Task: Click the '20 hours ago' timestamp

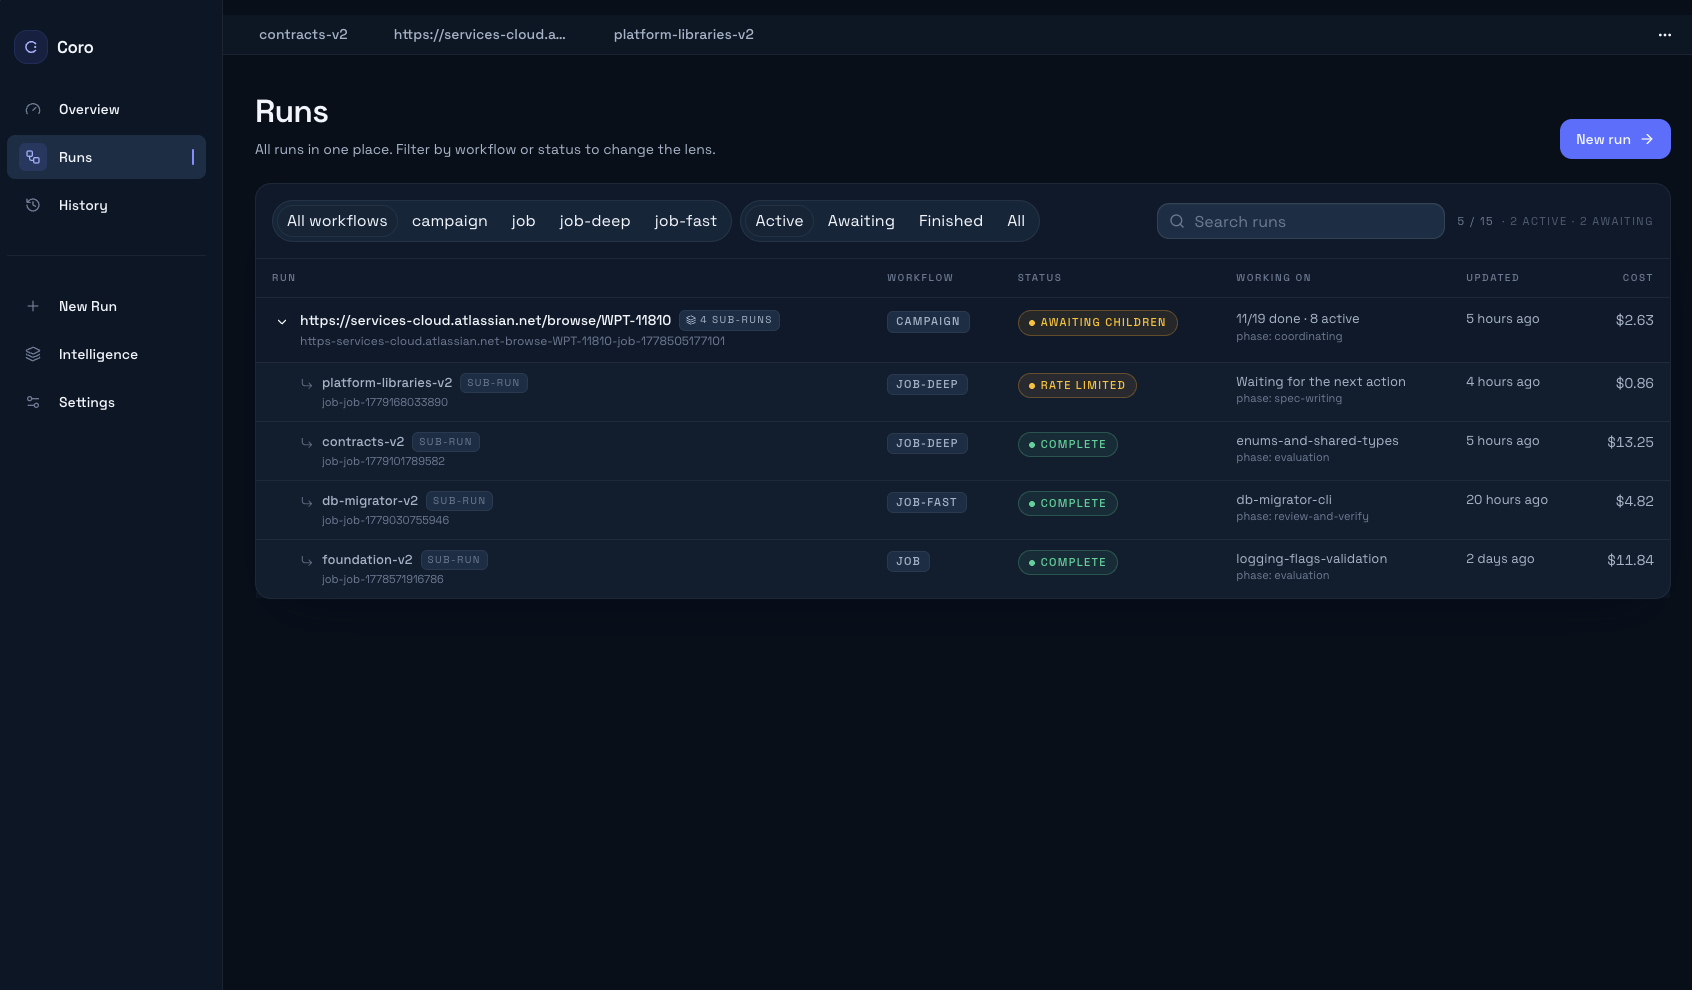Action: point(1507,499)
